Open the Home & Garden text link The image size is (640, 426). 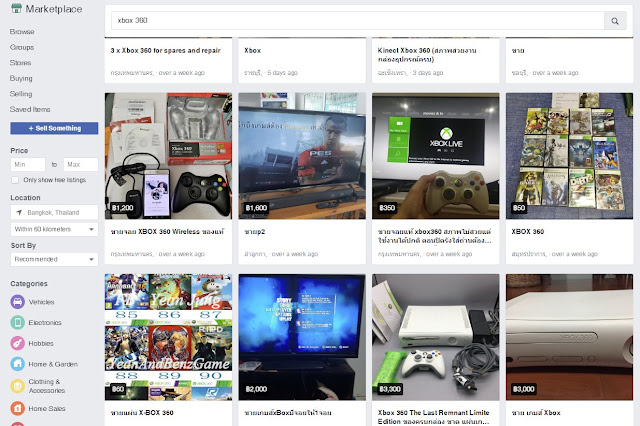tap(53, 364)
